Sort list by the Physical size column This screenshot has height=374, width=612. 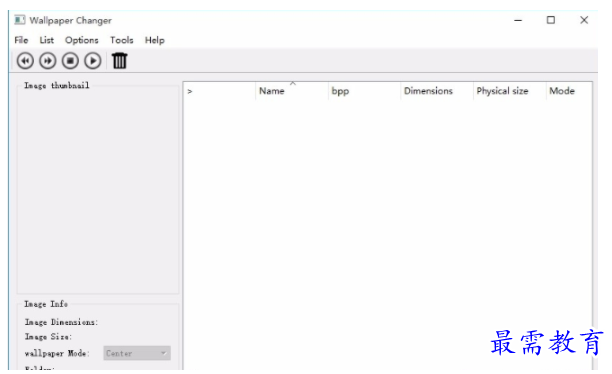[x=509, y=91]
